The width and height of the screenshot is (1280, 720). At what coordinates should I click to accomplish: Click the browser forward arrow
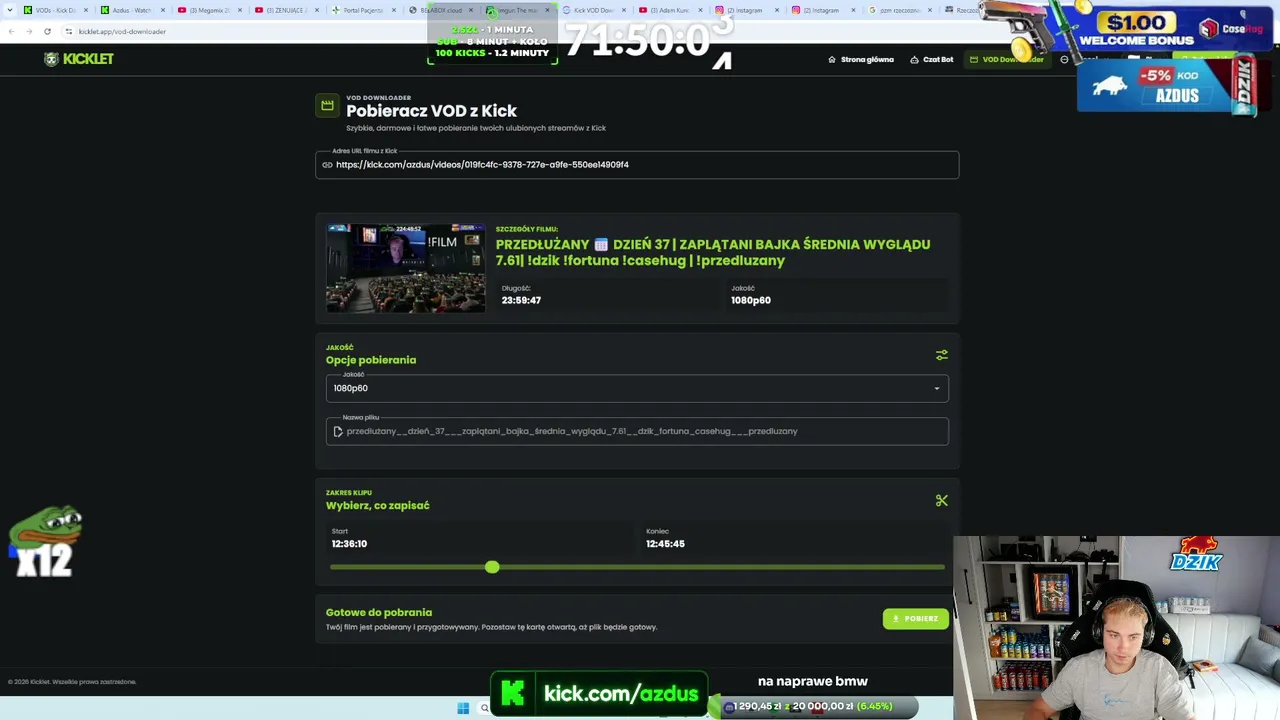click(x=29, y=31)
